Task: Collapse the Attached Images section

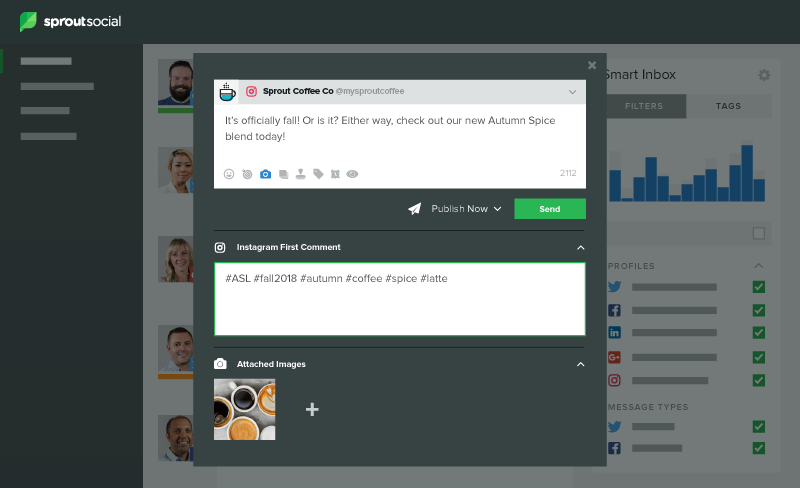Action: [x=581, y=364]
